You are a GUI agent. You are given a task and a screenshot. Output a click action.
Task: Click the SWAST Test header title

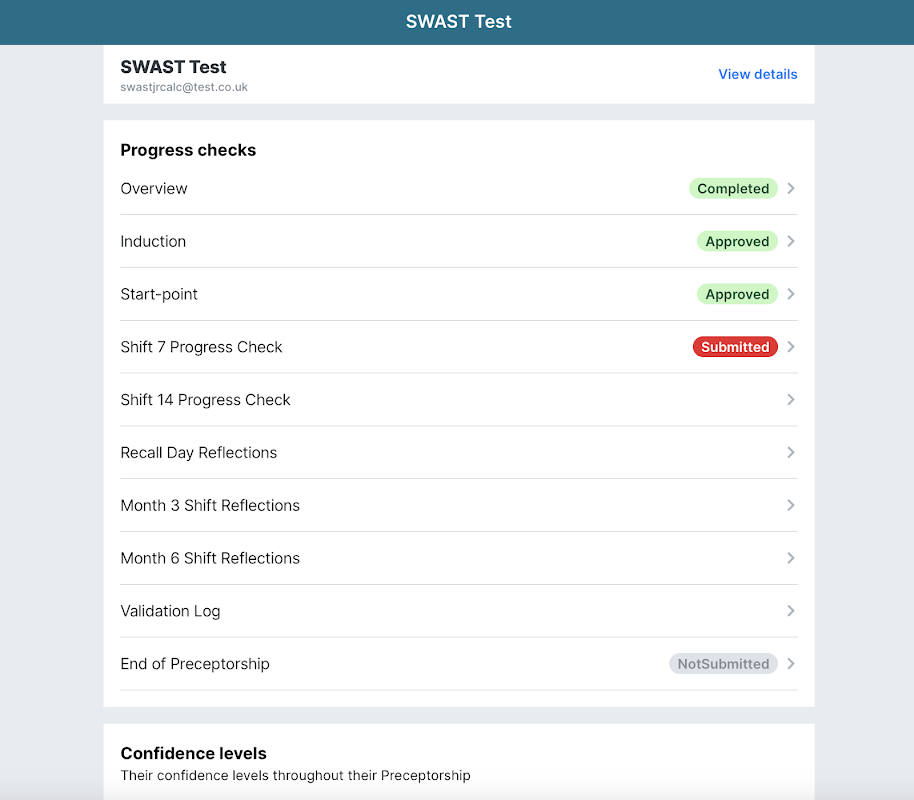[458, 22]
